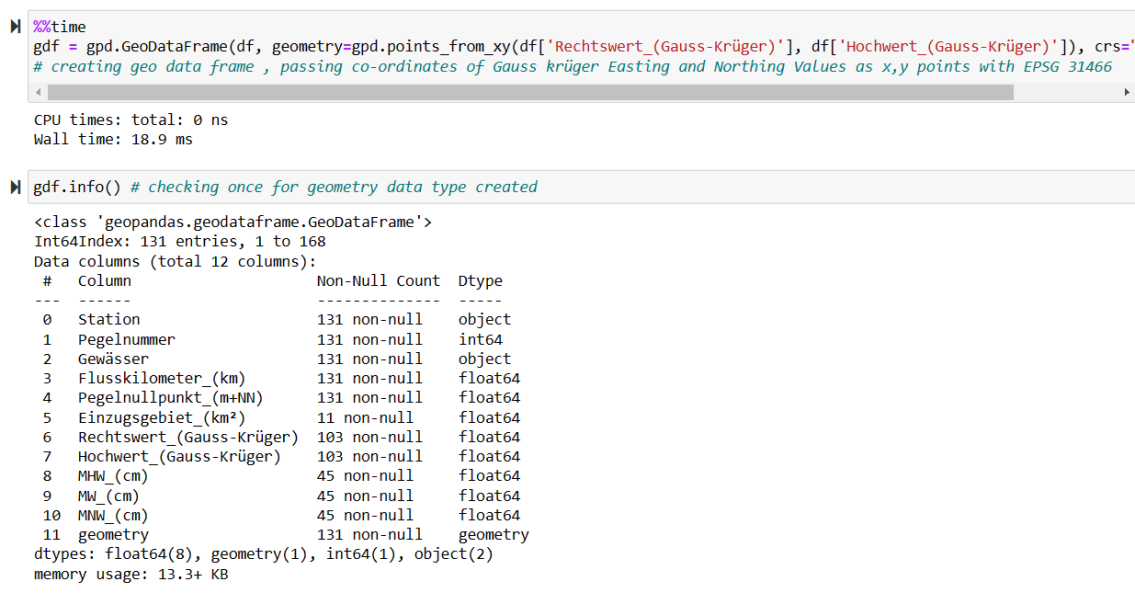The image size is (1135, 593).
Task: Click the dtypes summary output line
Action: (263, 554)
